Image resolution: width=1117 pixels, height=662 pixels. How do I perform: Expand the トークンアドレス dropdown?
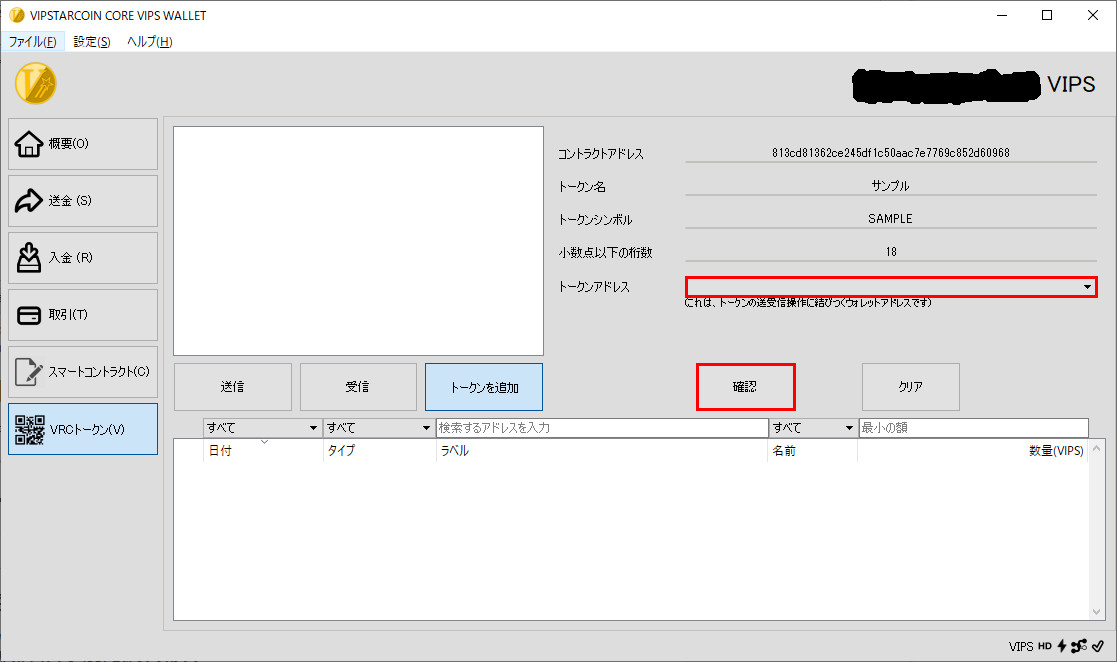coord(1087,288)
